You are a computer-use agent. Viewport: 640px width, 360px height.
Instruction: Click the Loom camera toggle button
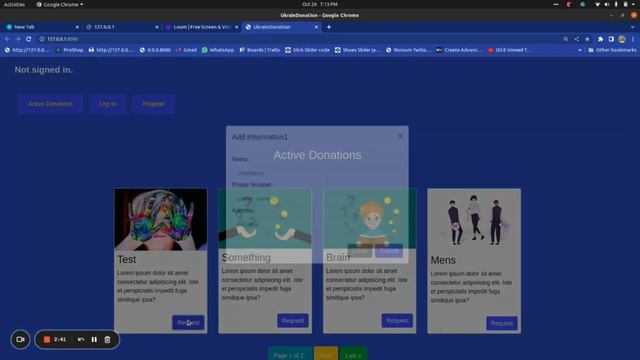tap(20, 339)
